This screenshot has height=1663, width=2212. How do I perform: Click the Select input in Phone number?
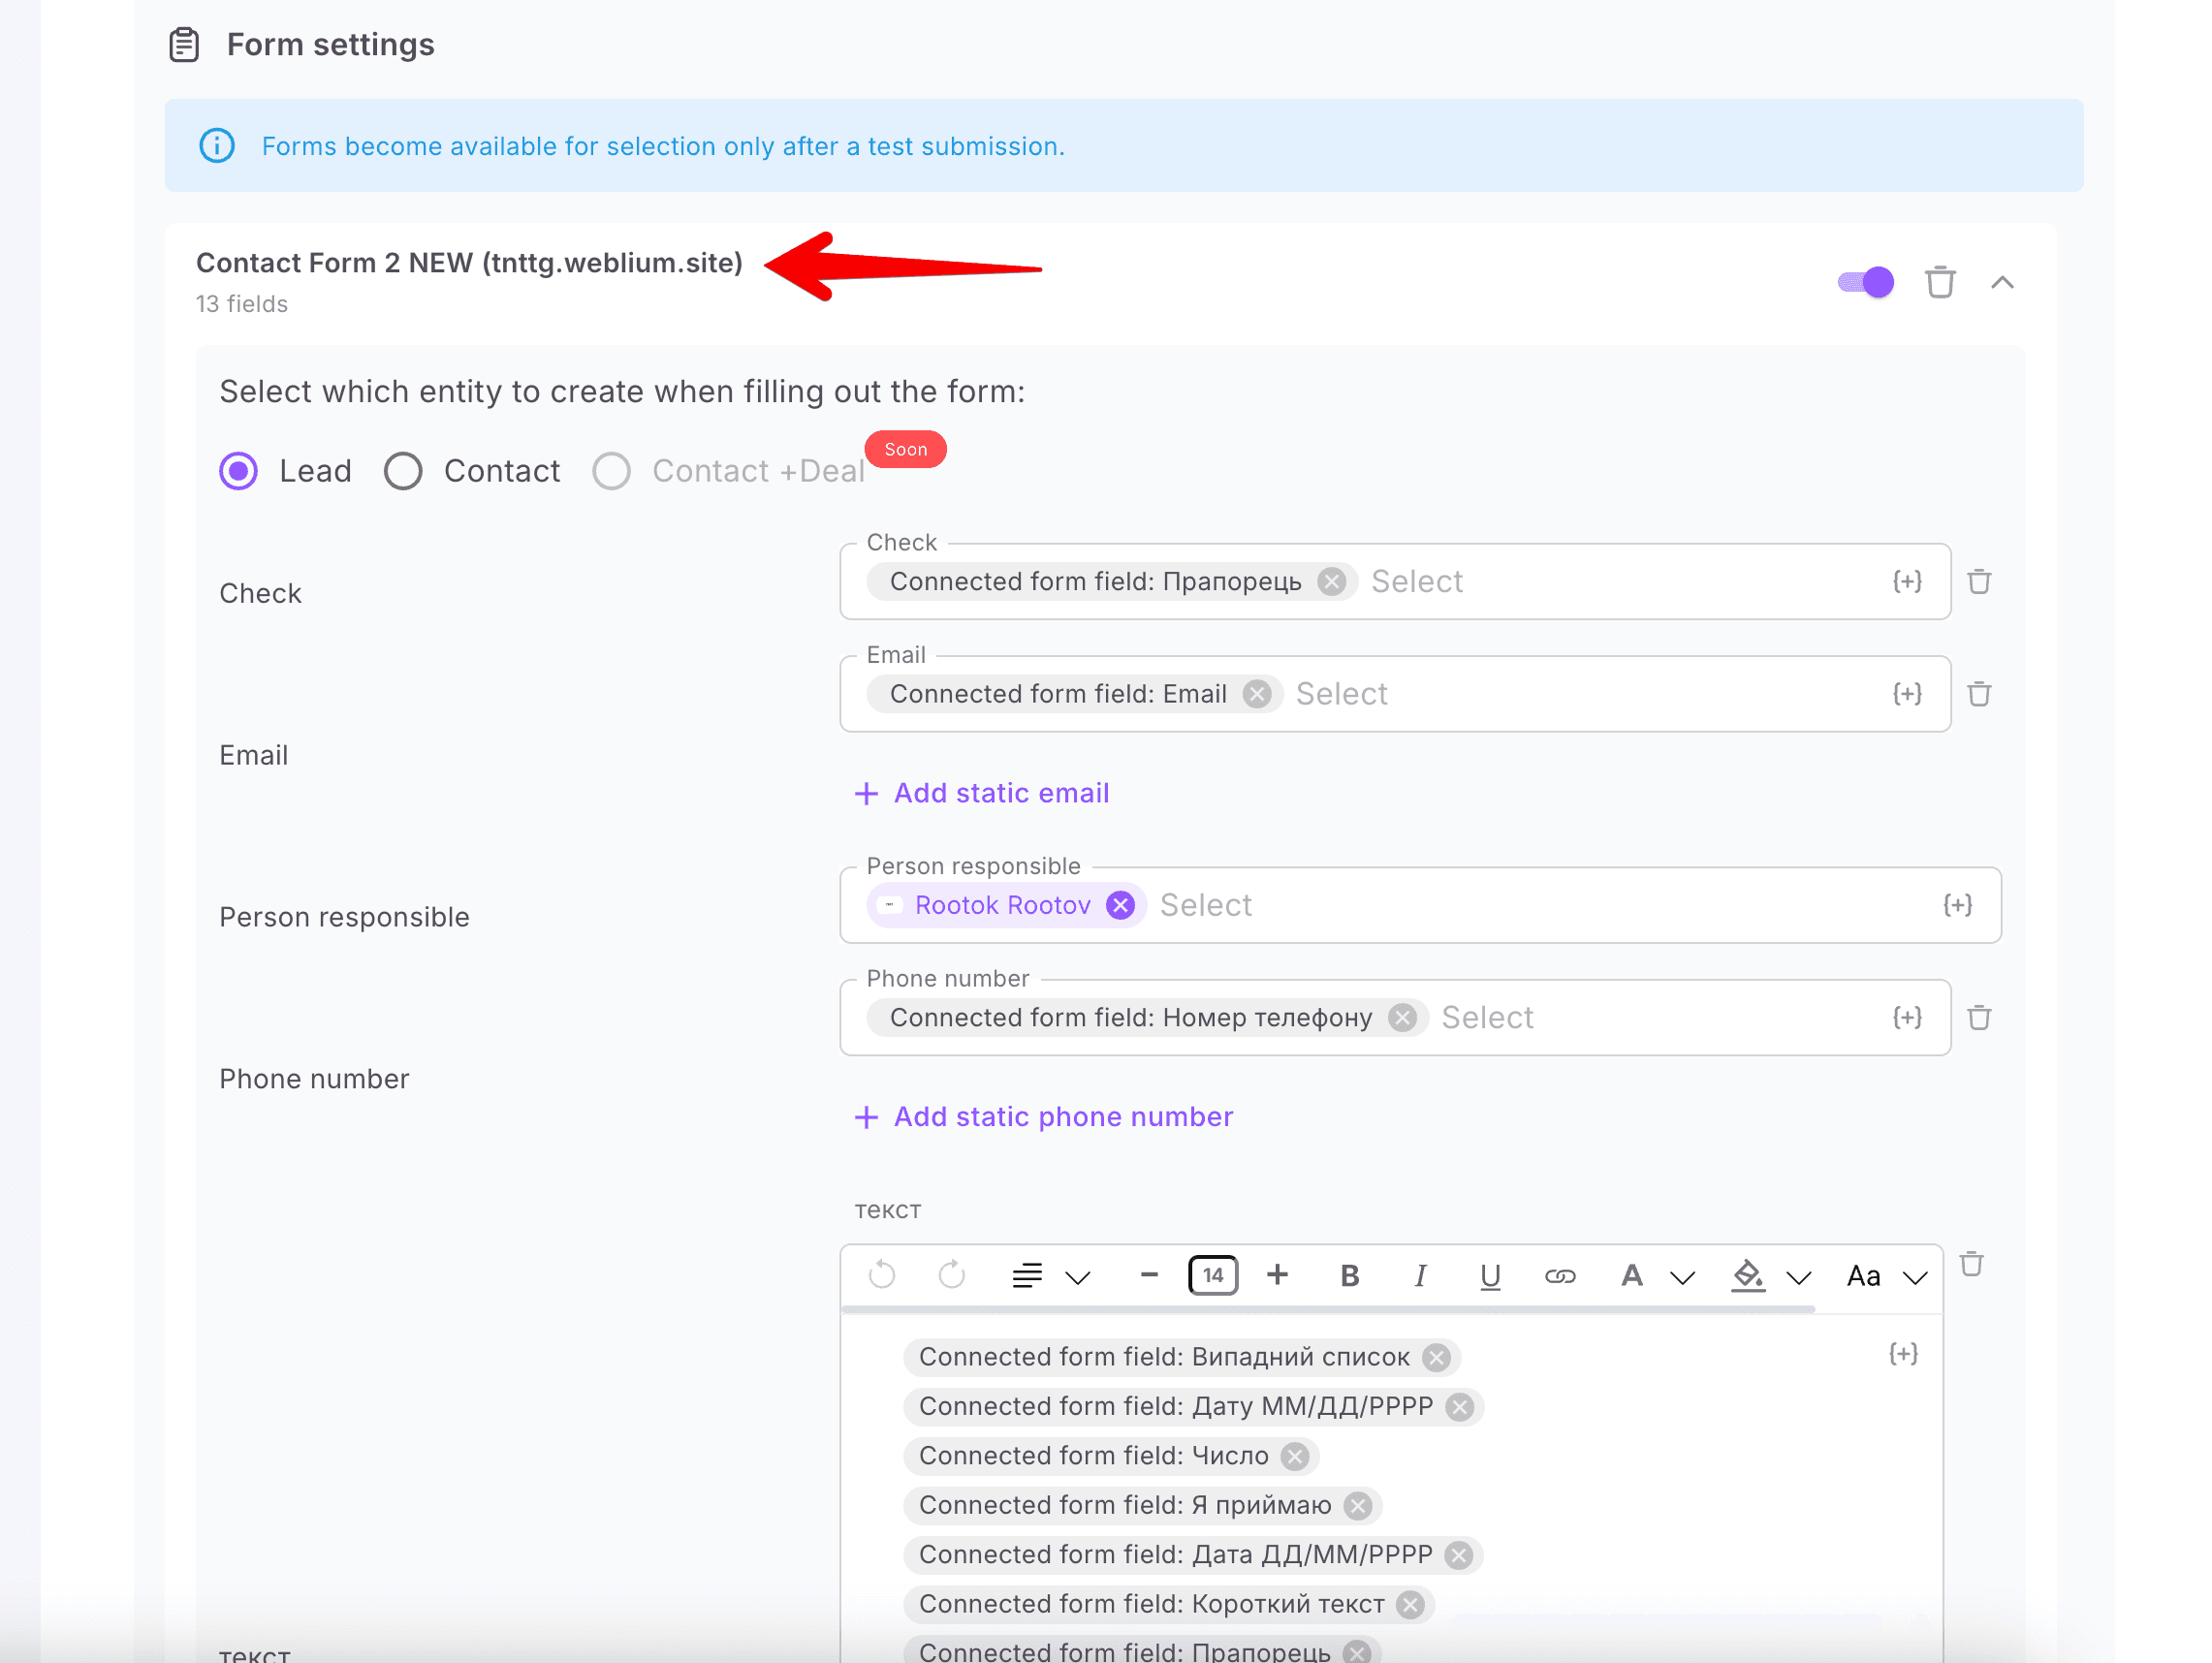[x=1487, y=1018]
